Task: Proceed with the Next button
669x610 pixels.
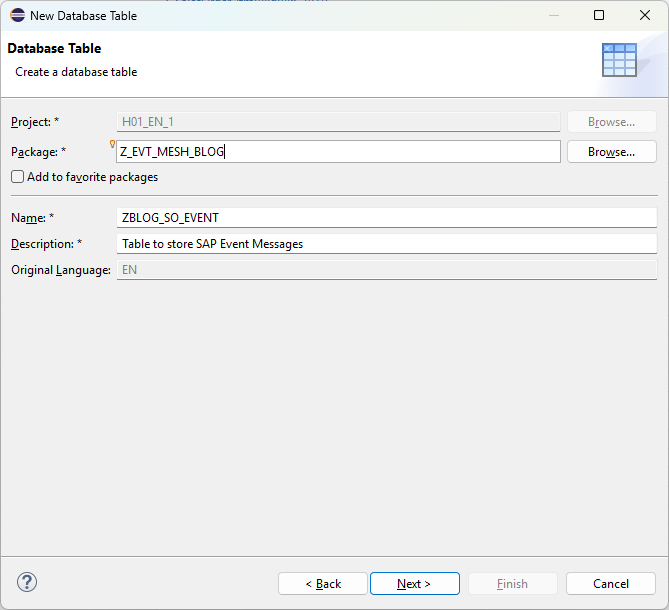Action: point(414,584)
